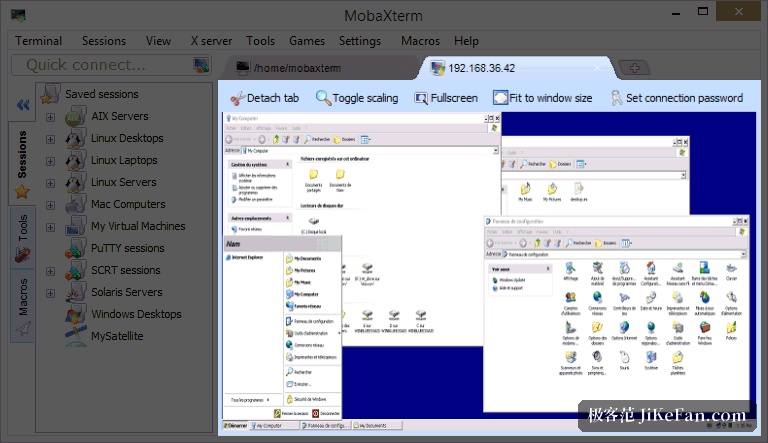Click the Quick connect monitor icon
This screenshot has width=768, height=443.
(x=201, y=65)
